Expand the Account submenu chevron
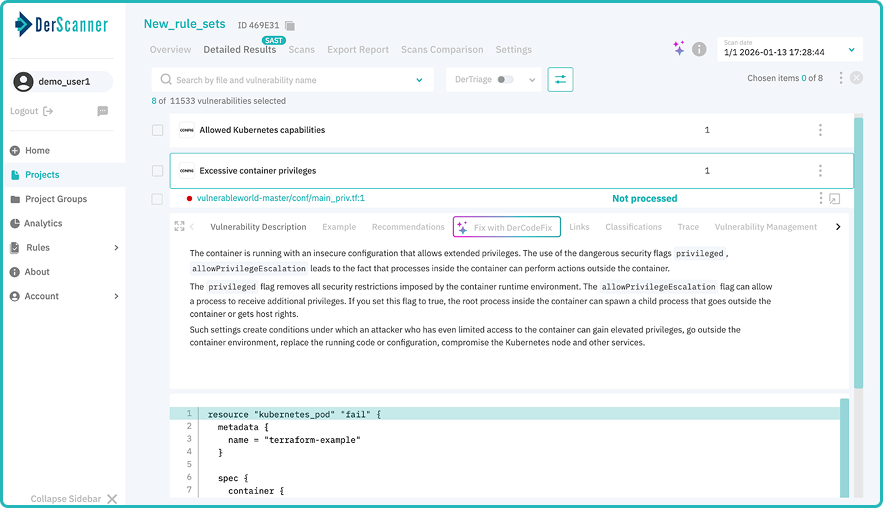Image resolution: width=883 pixels, height=508 pixels. pyautogui.click(x=117, y=296)
